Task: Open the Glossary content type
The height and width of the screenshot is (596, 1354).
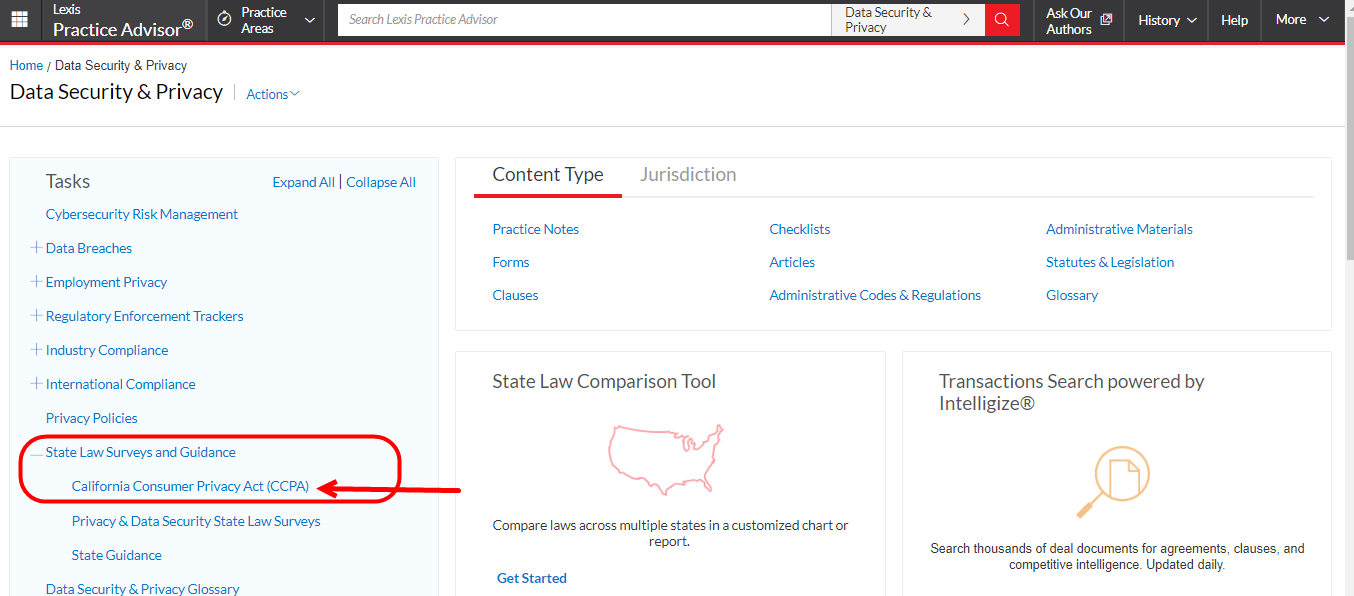Action: pyautogui.click(x=1072, y=295)
